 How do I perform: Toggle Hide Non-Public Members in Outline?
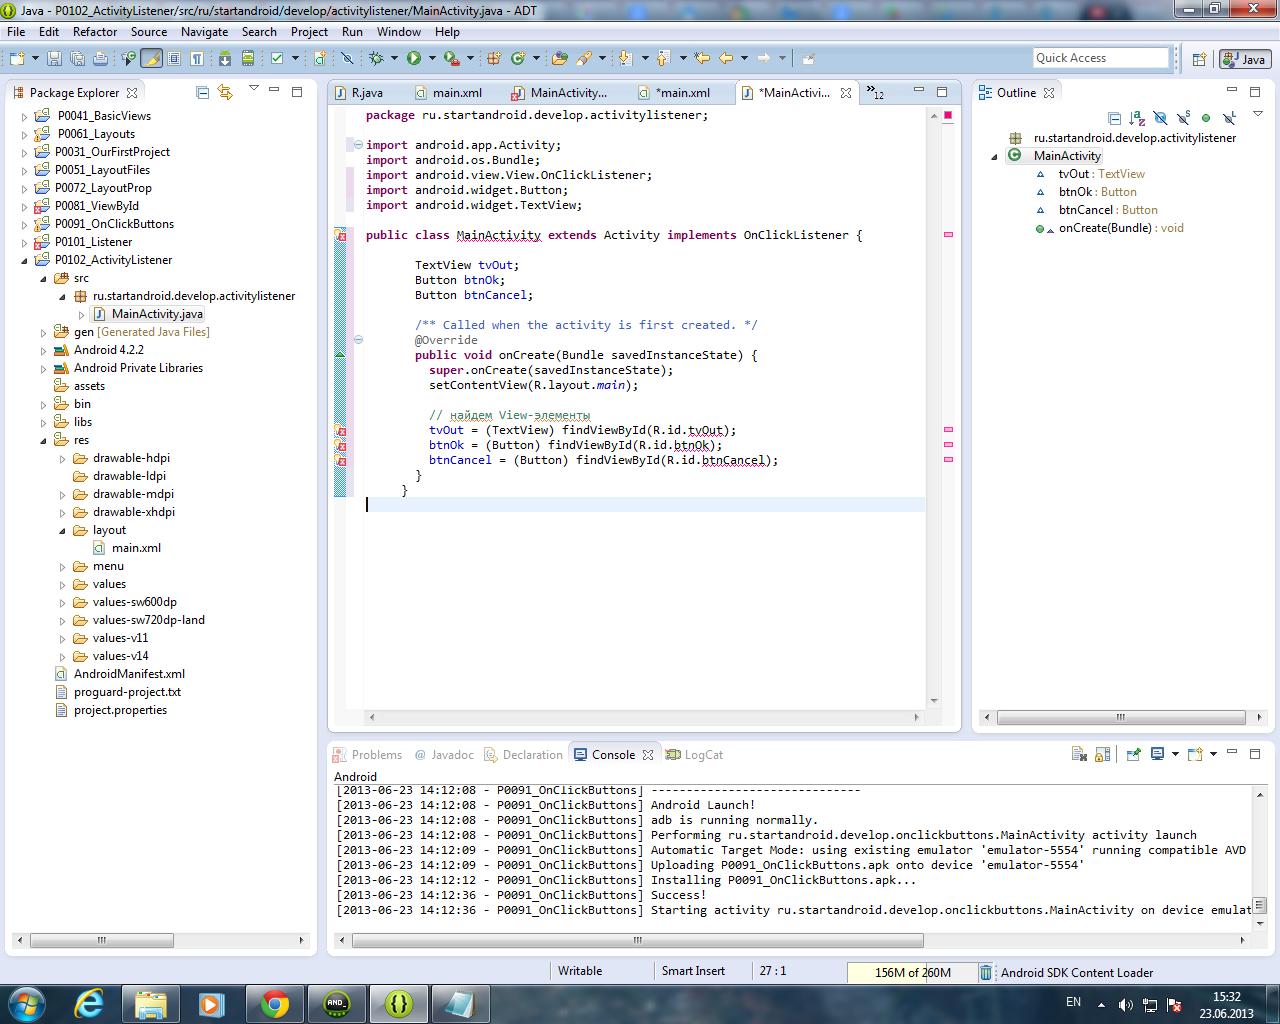point(1206,118)
